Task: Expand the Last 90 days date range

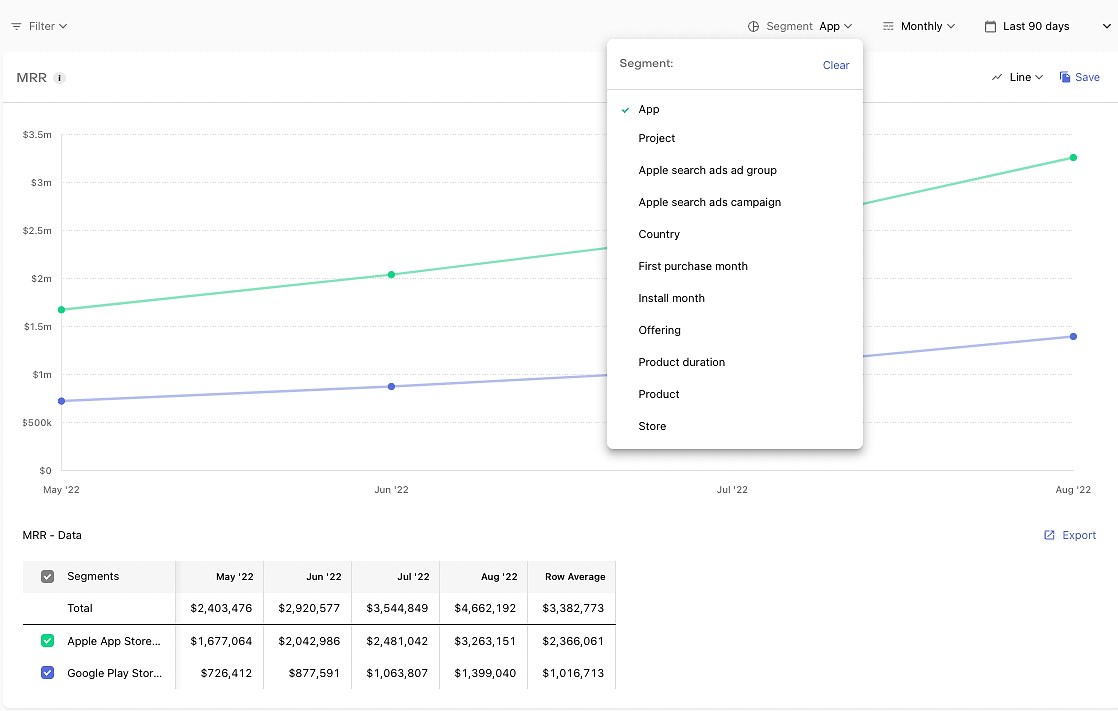Action: [x=1047, y=26]
